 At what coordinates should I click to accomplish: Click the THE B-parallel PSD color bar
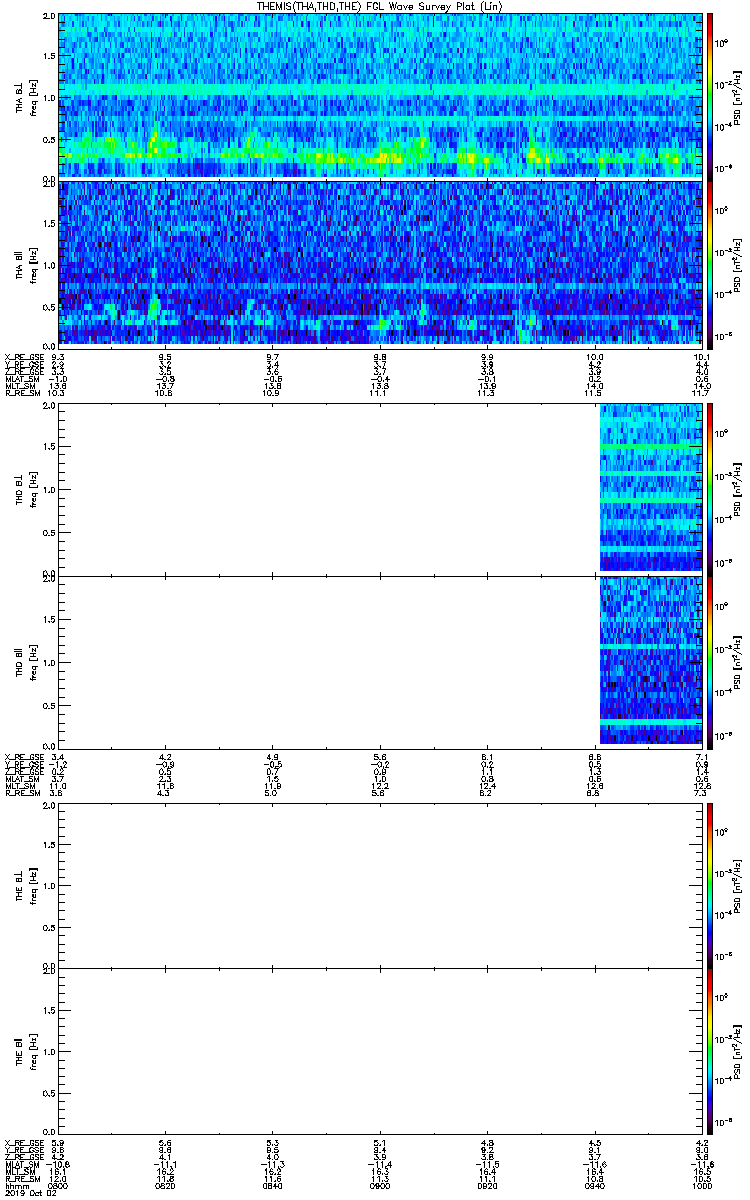pyautogui.click(x=711, y=1051)
